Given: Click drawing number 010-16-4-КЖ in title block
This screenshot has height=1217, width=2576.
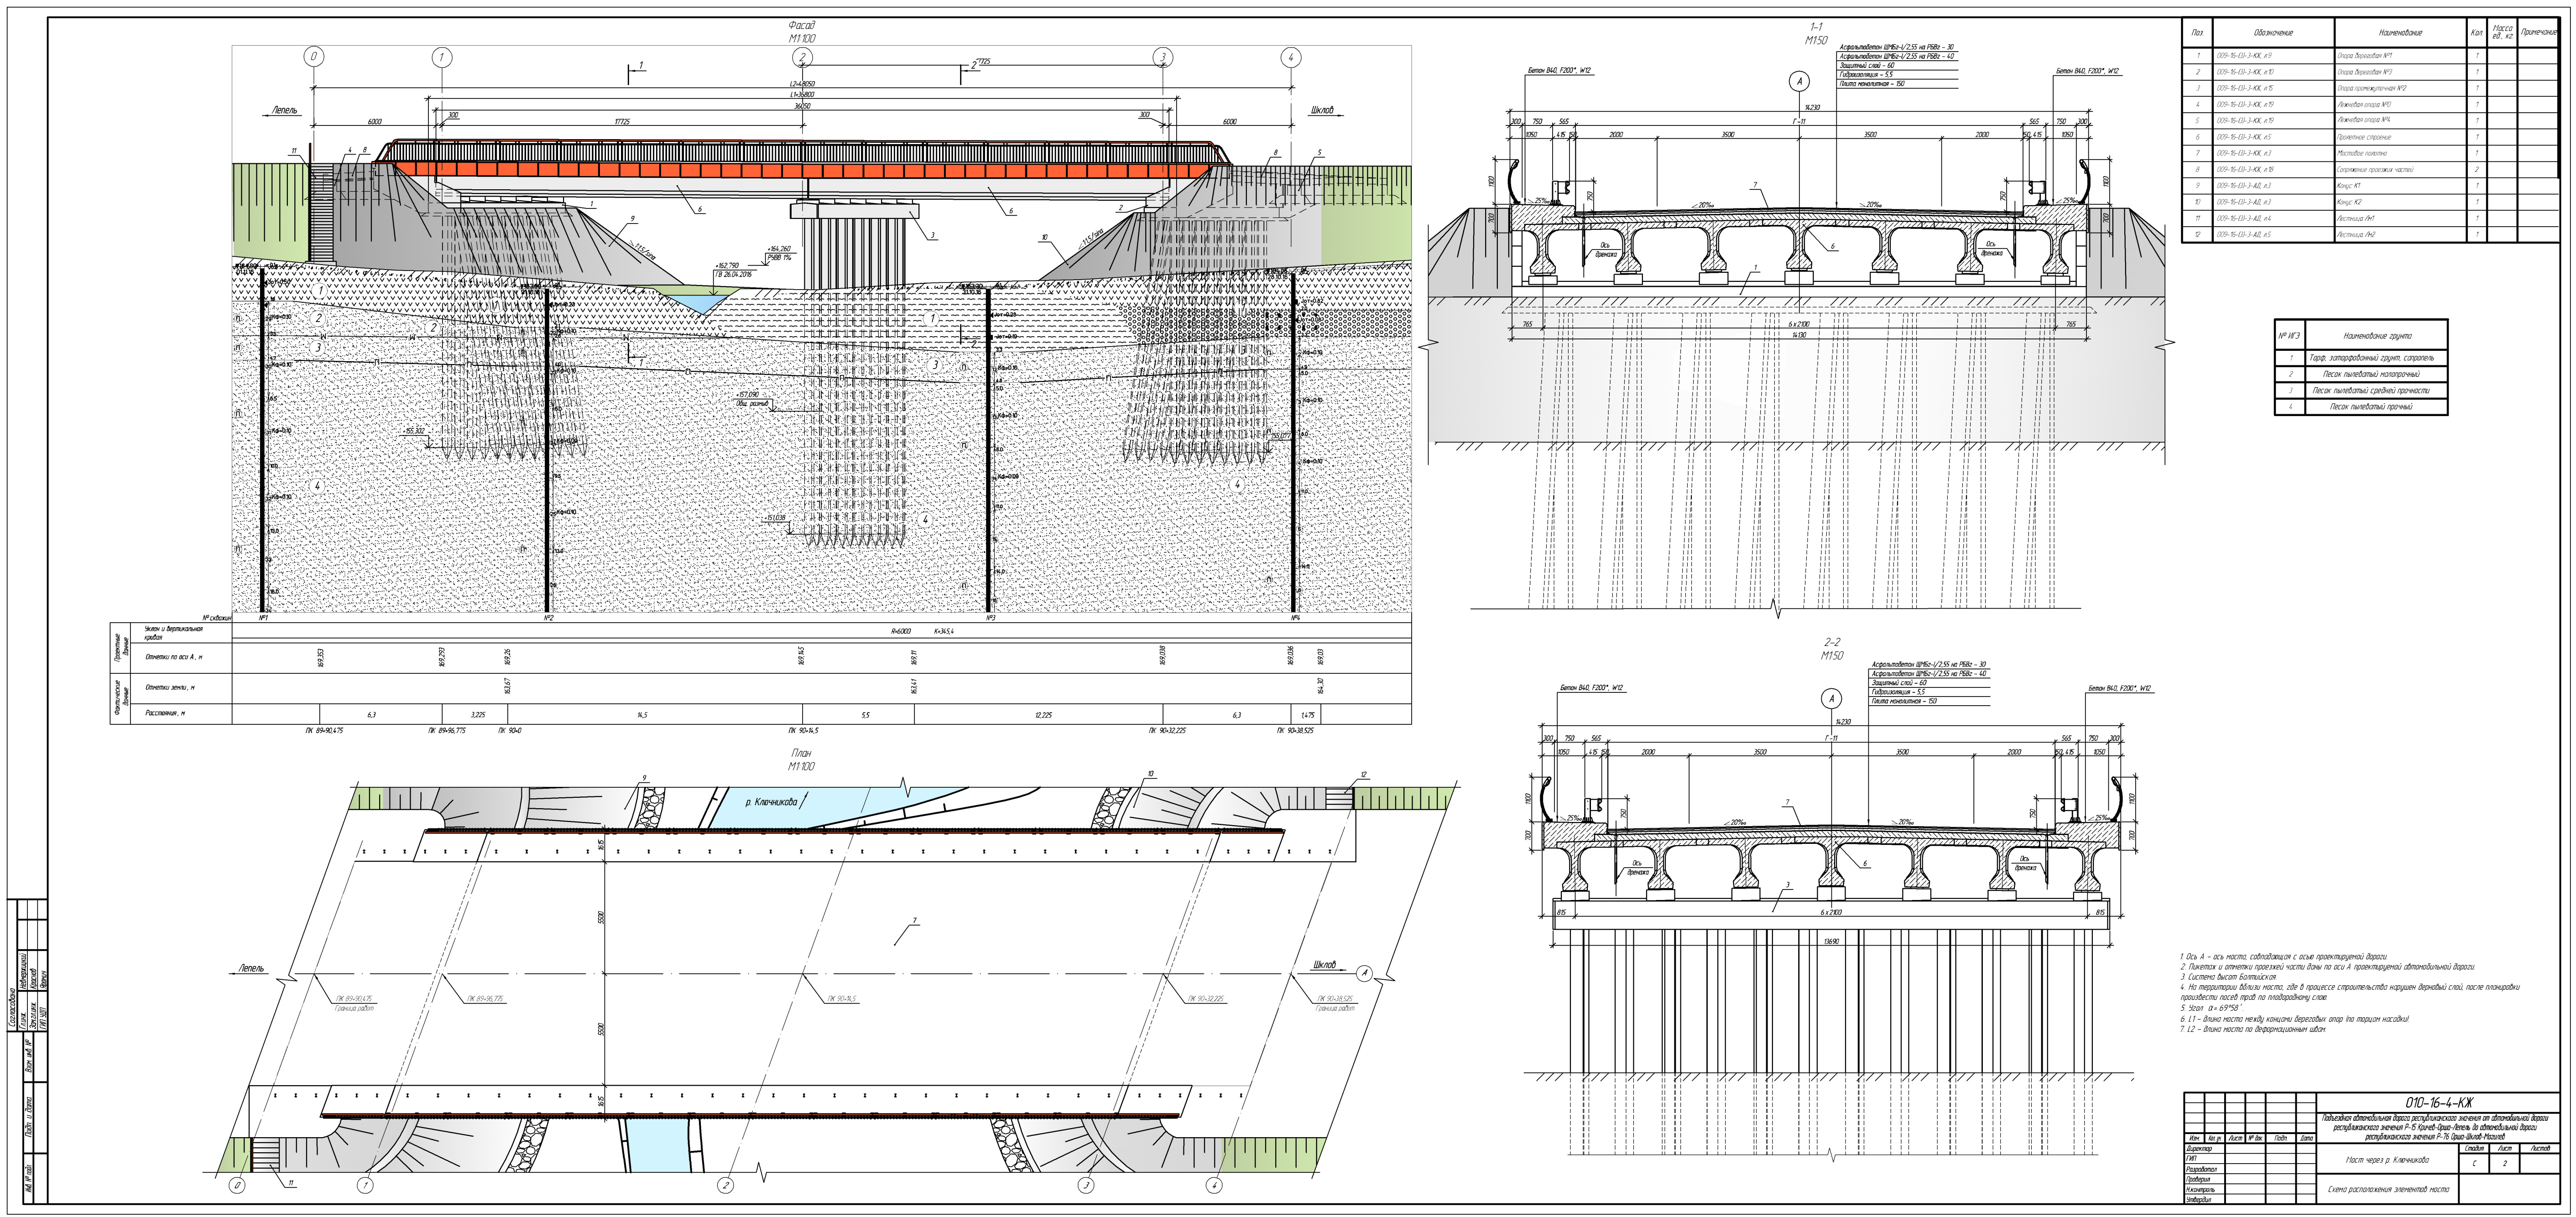Looking at the screenshot, I should pos(2439,1102).
